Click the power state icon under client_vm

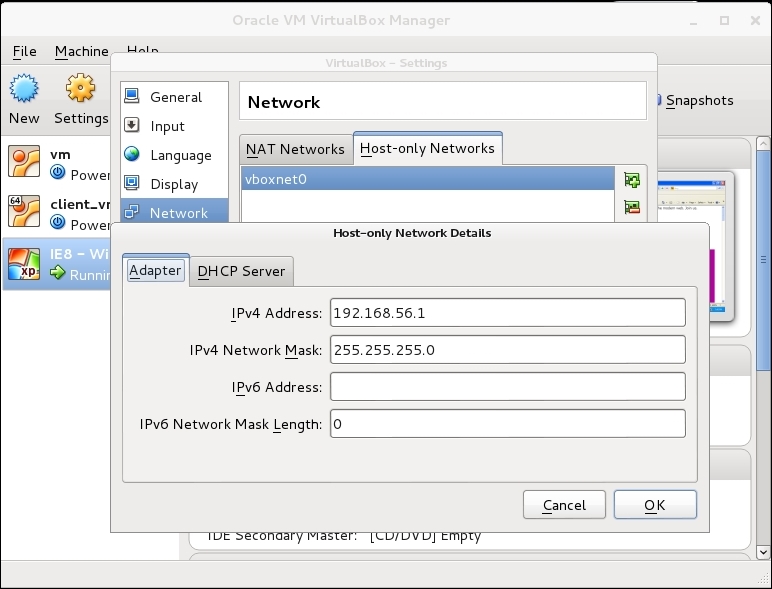point(58,223)
